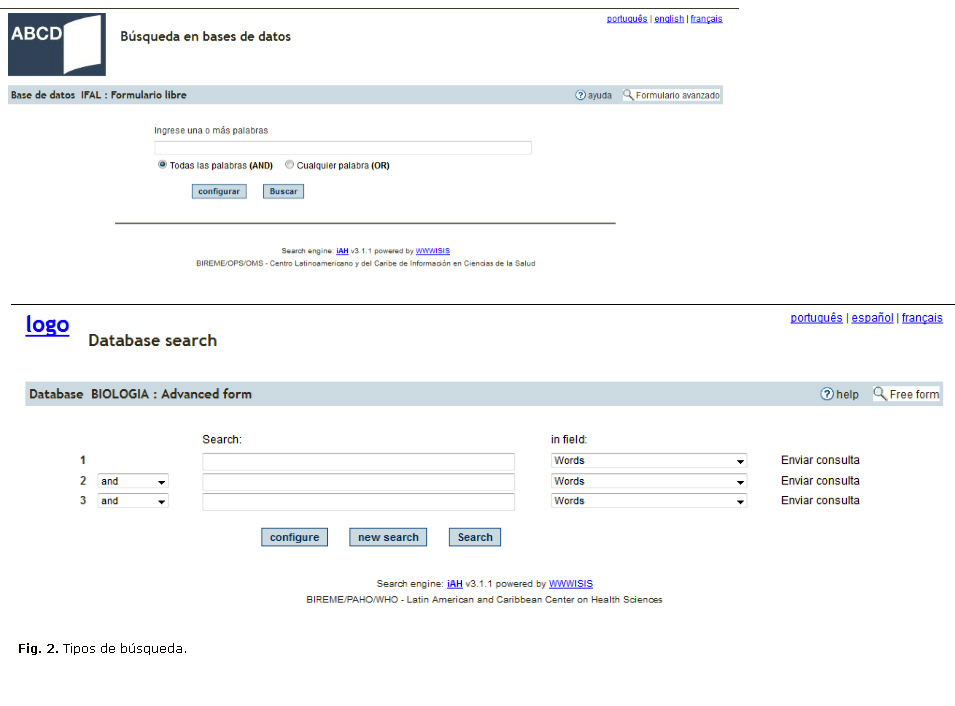Open the row 2 'and' operator dropdown
This screenshot has height=706, width=955.
(x=132, y=481)
